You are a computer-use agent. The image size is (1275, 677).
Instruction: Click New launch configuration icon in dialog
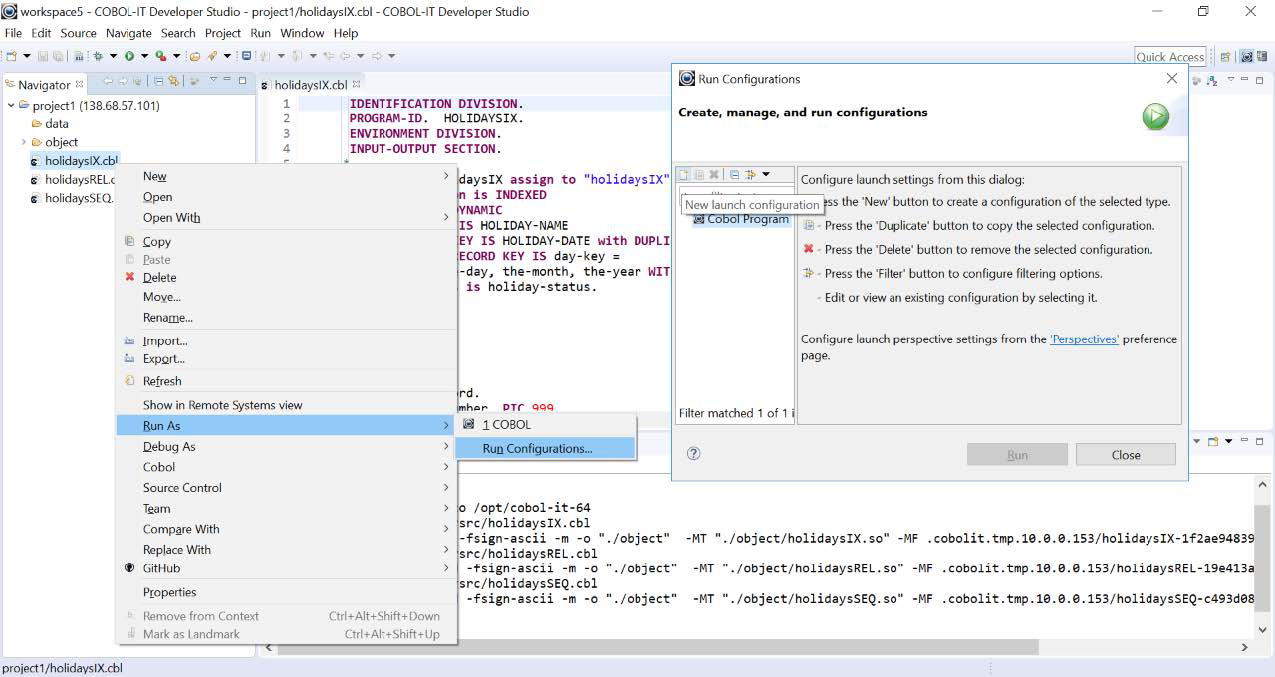[684, 175]
